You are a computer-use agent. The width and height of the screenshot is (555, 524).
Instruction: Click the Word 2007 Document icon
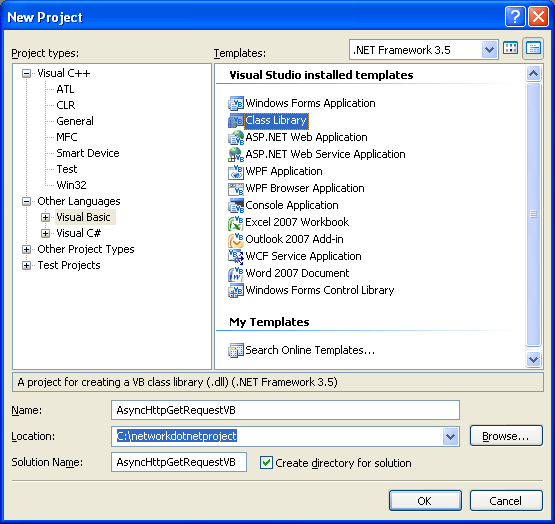pos(236,273)
